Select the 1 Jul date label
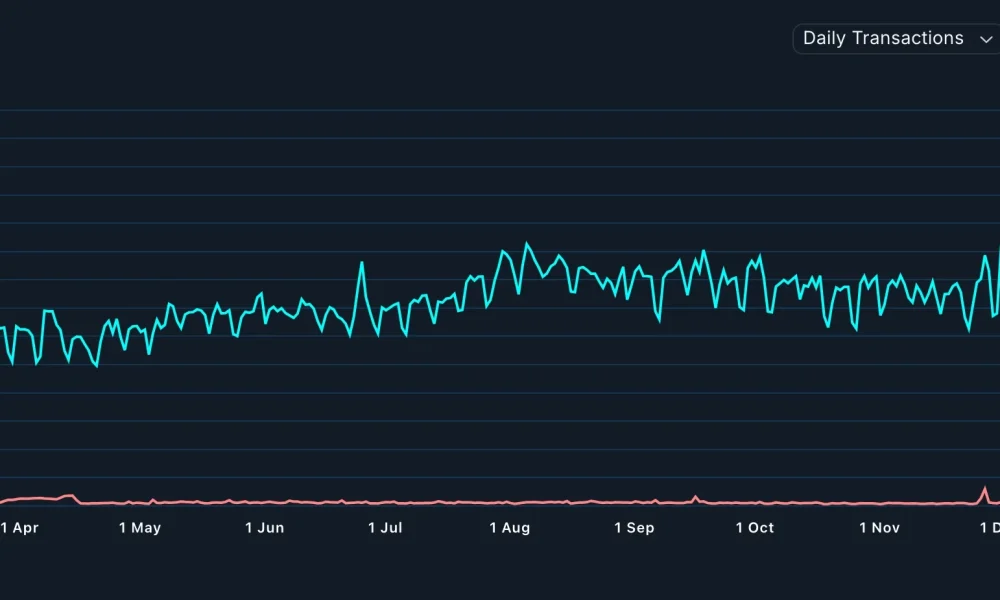The height and width of the screenshot is (600, 1000). click(x=386, y=527)
